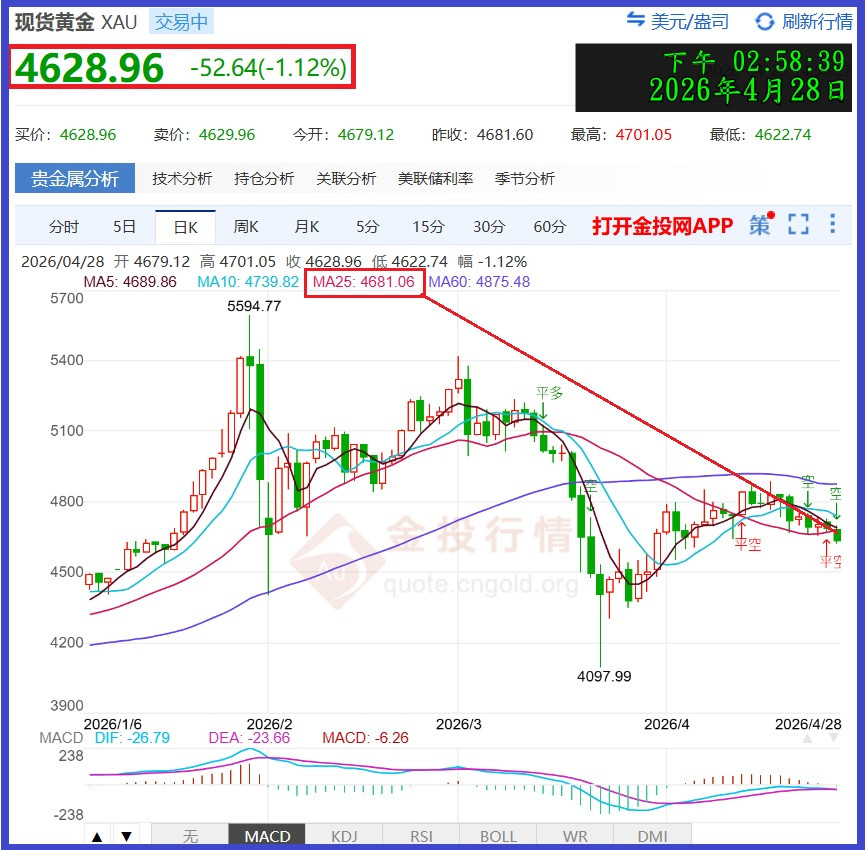
Task: Switch indicator to BOLL
Action: click(498, 837)
